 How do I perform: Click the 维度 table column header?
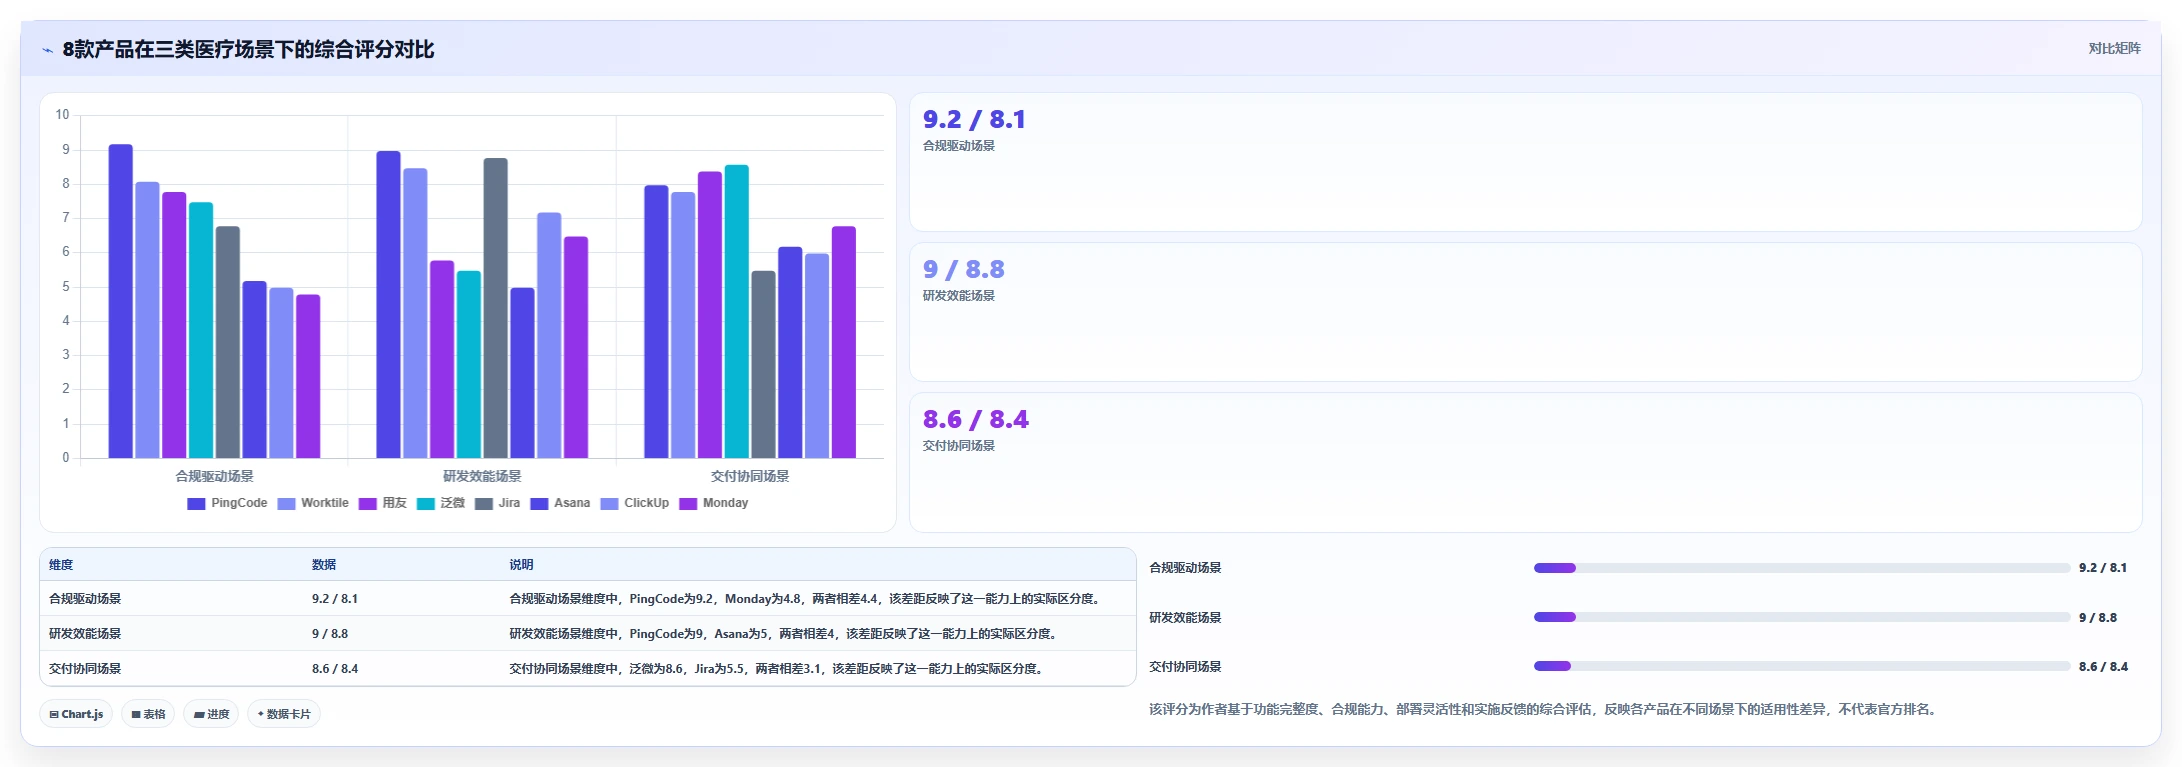coord(61,565)
